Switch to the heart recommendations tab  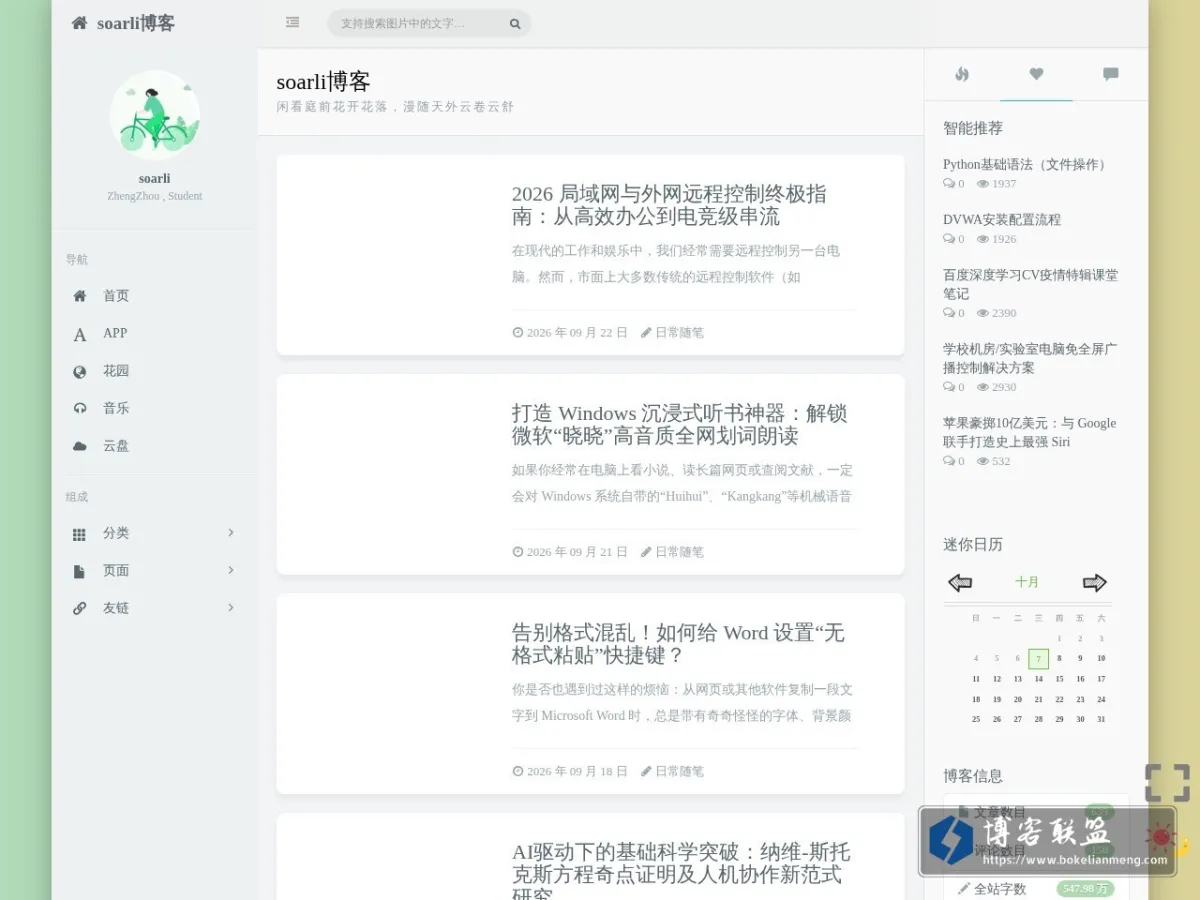click(1036, 74)
